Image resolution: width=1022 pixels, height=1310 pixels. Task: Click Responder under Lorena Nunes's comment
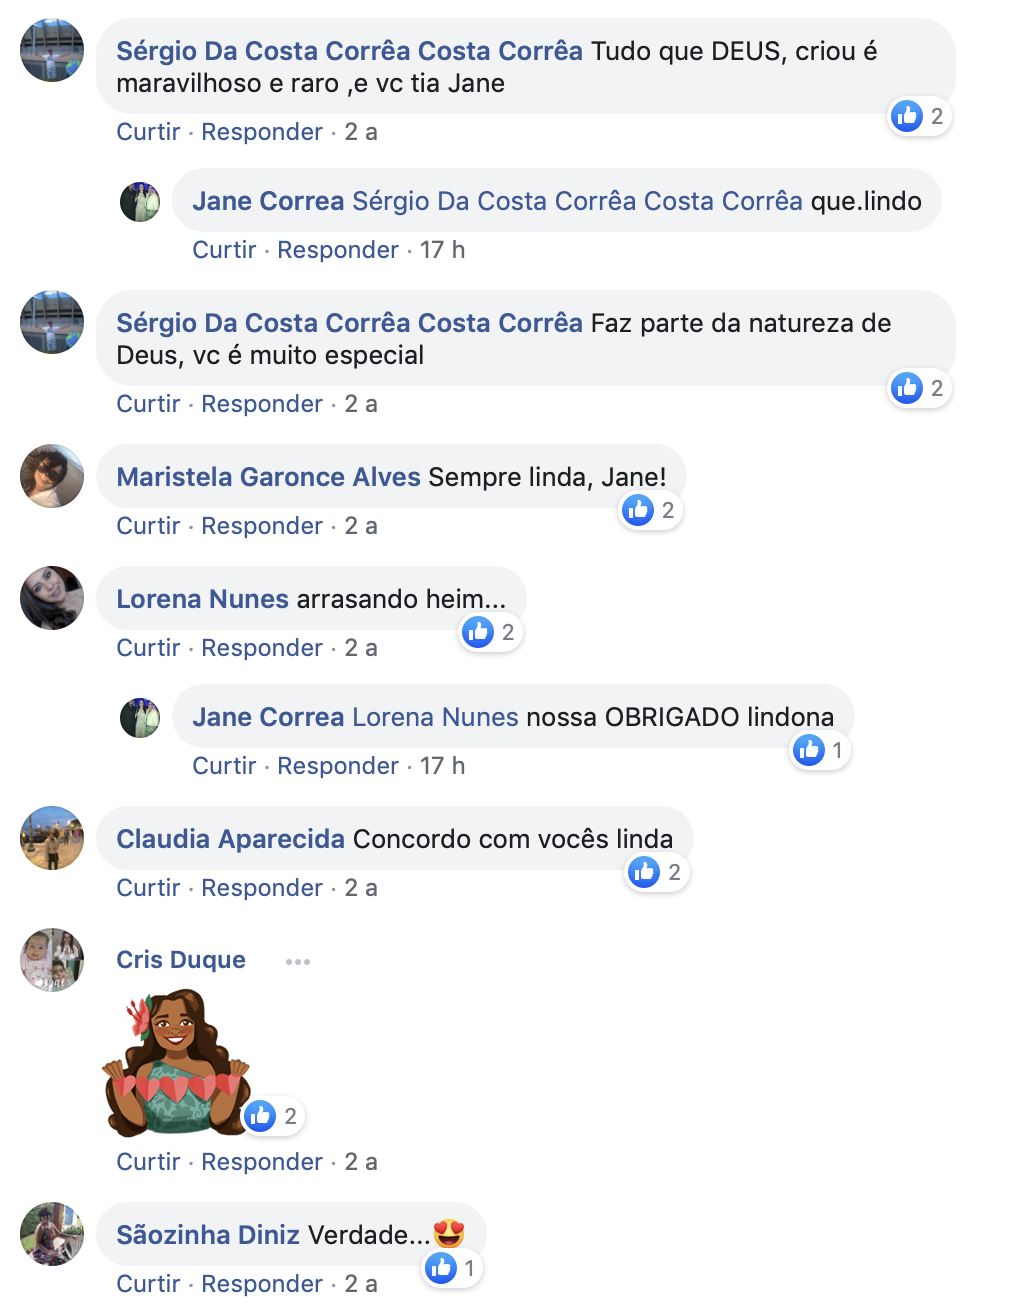pos(262,648)
